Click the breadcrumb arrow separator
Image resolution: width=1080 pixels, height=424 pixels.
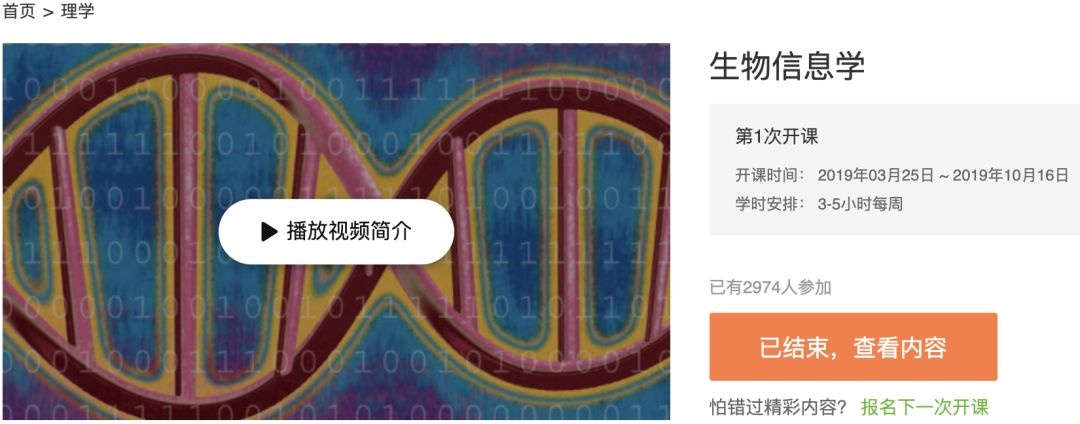(x=48, y=12)
